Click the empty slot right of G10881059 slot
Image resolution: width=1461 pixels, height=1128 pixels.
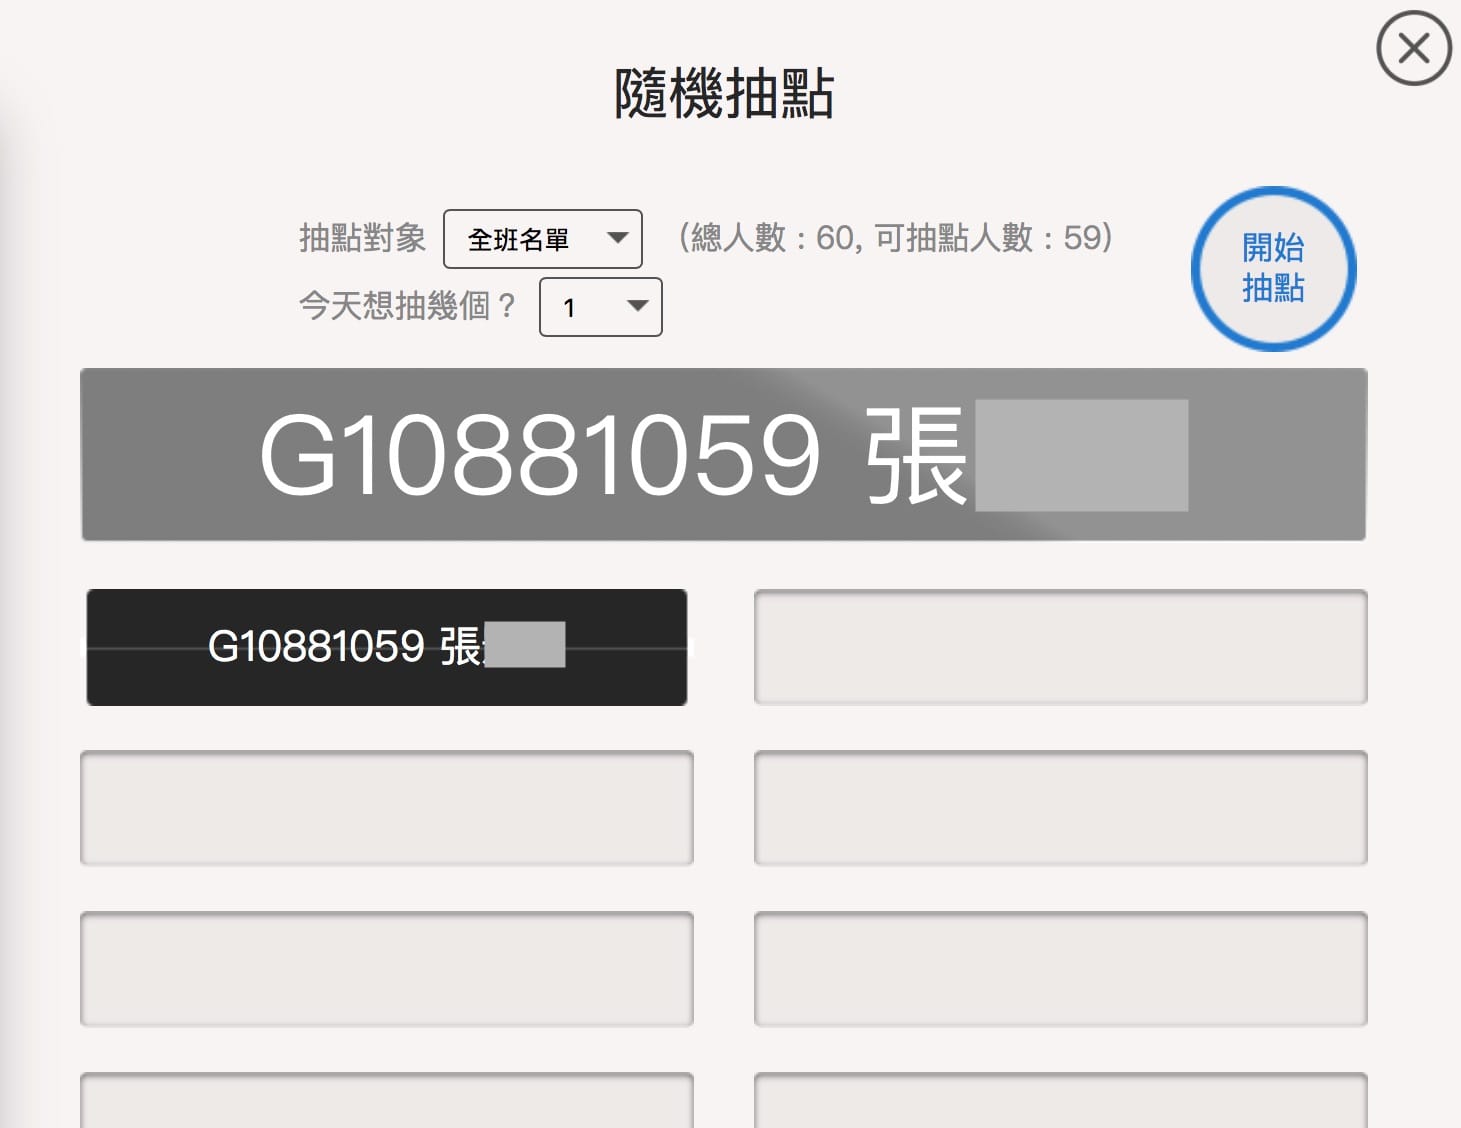pyautogui.click(x=1060, y=647)
